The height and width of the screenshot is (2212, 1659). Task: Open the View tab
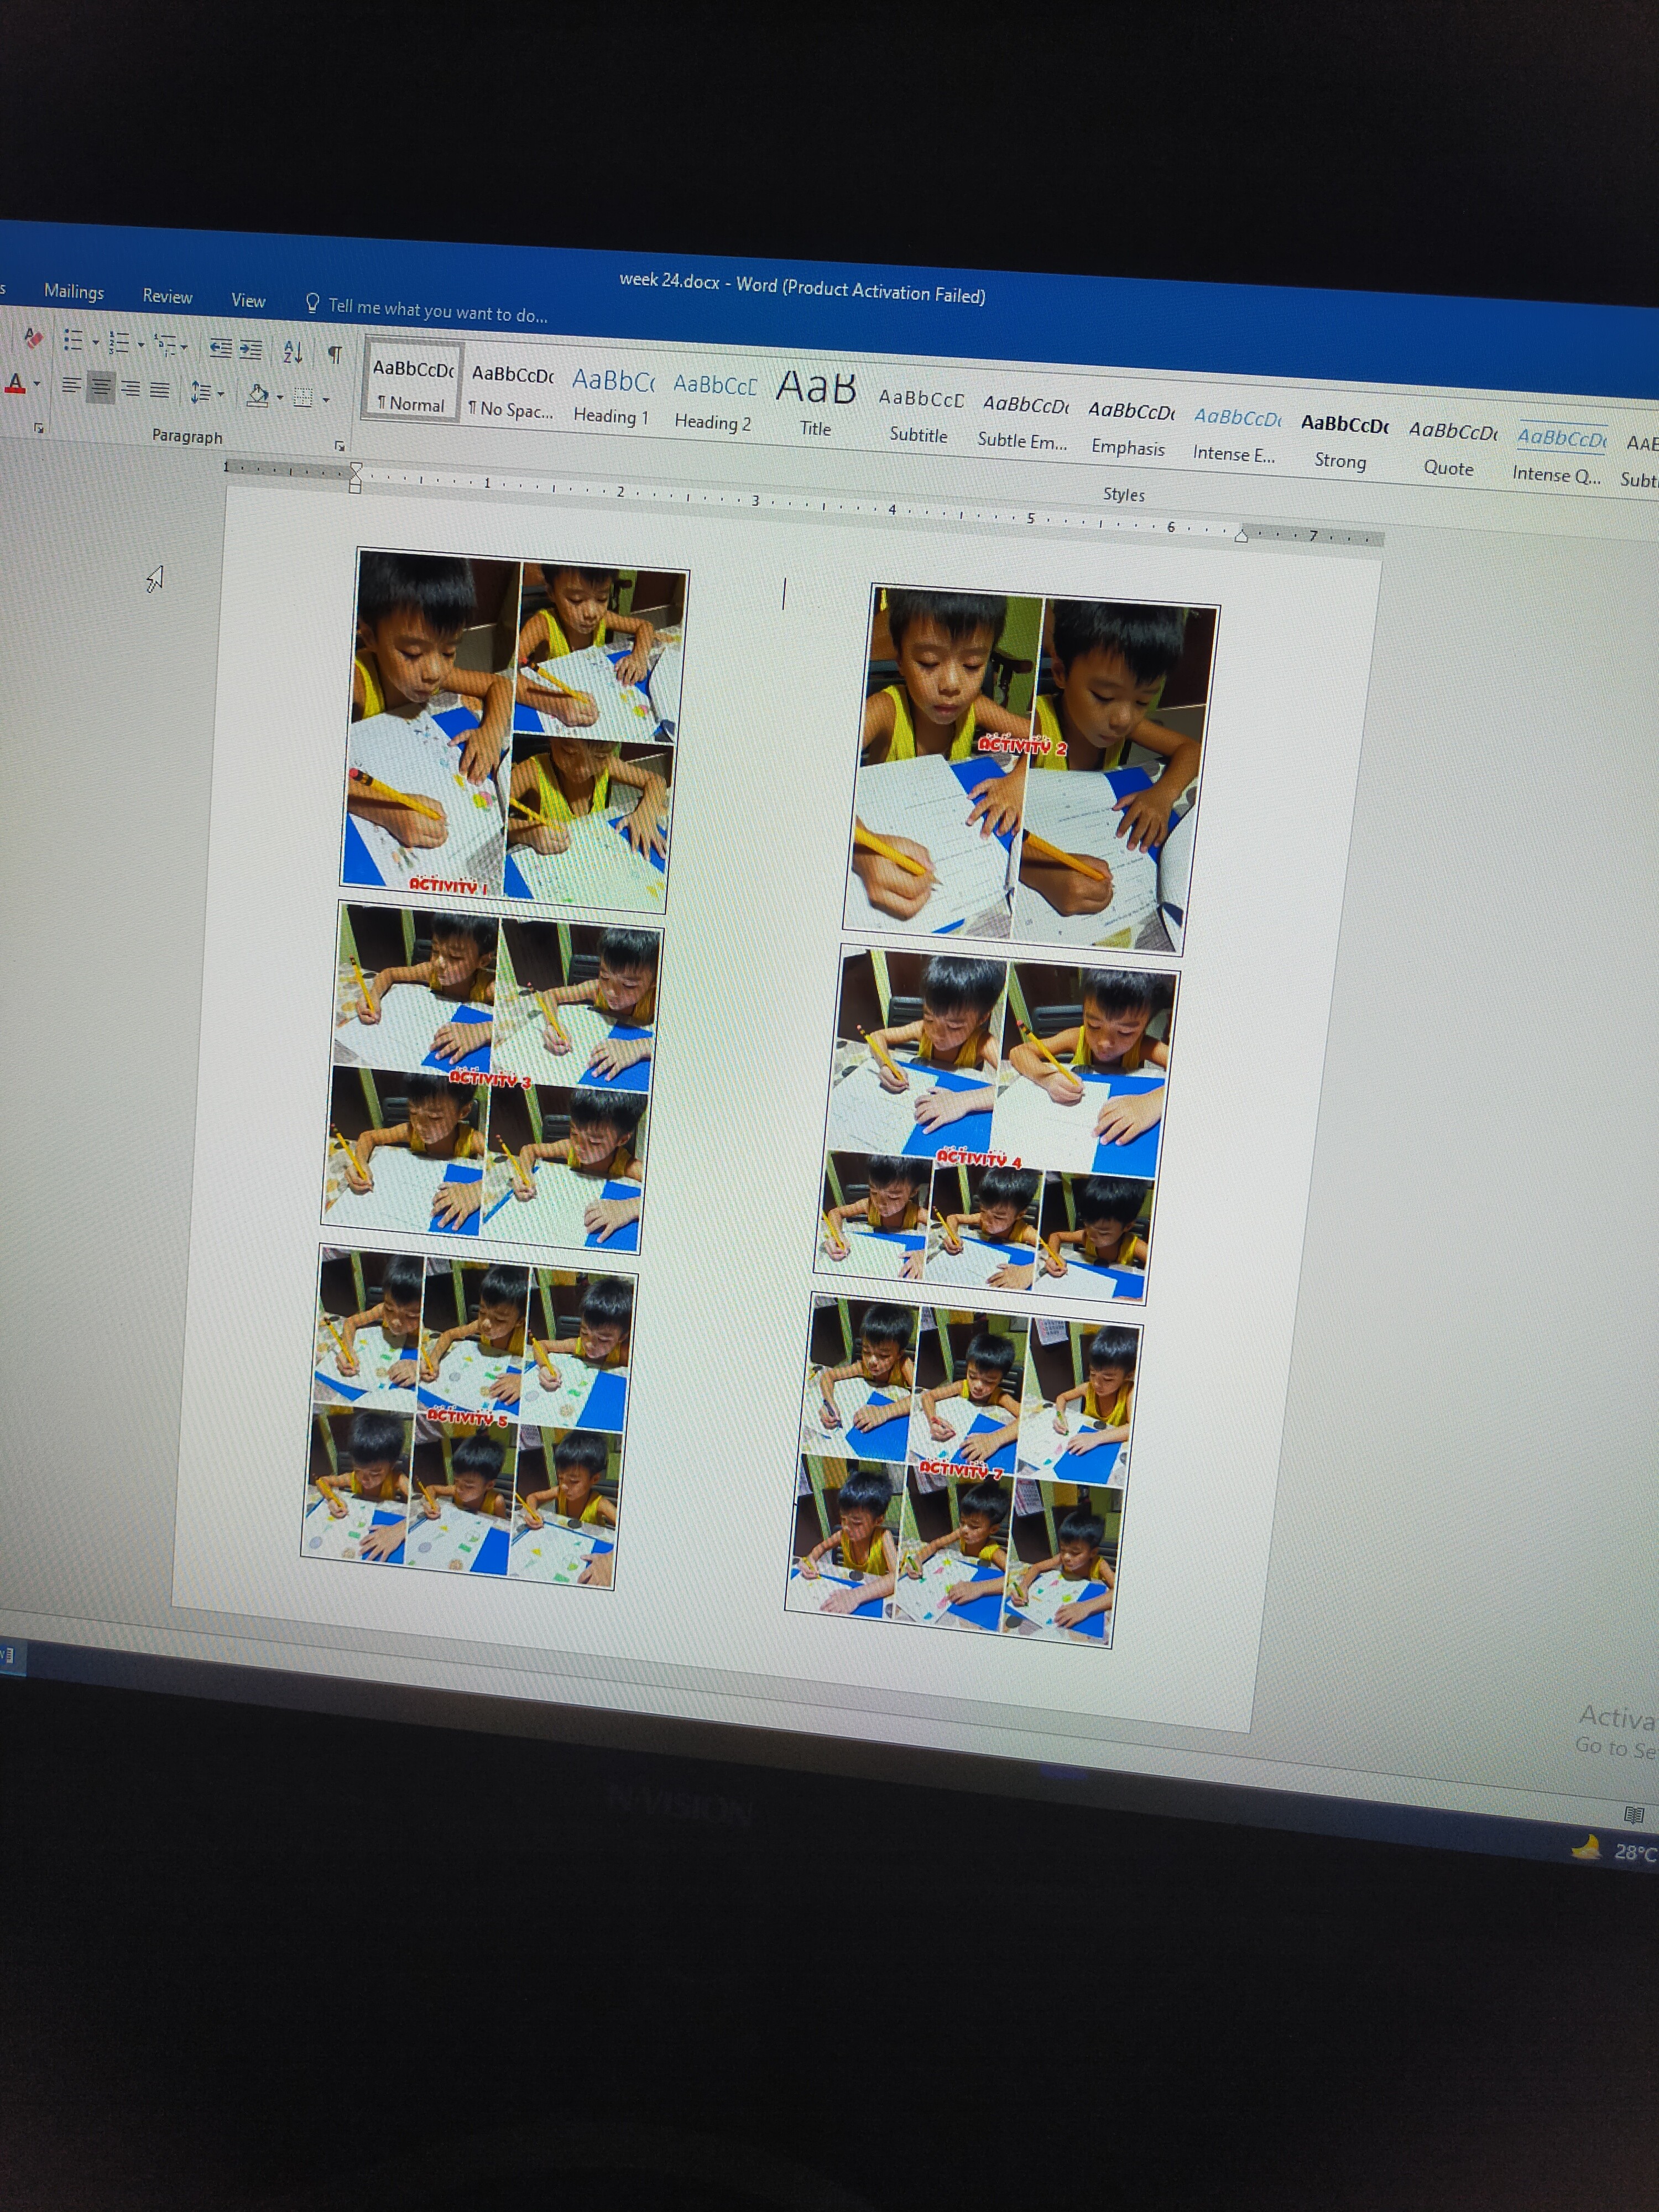pyautogui.click(x=248, y=300)
